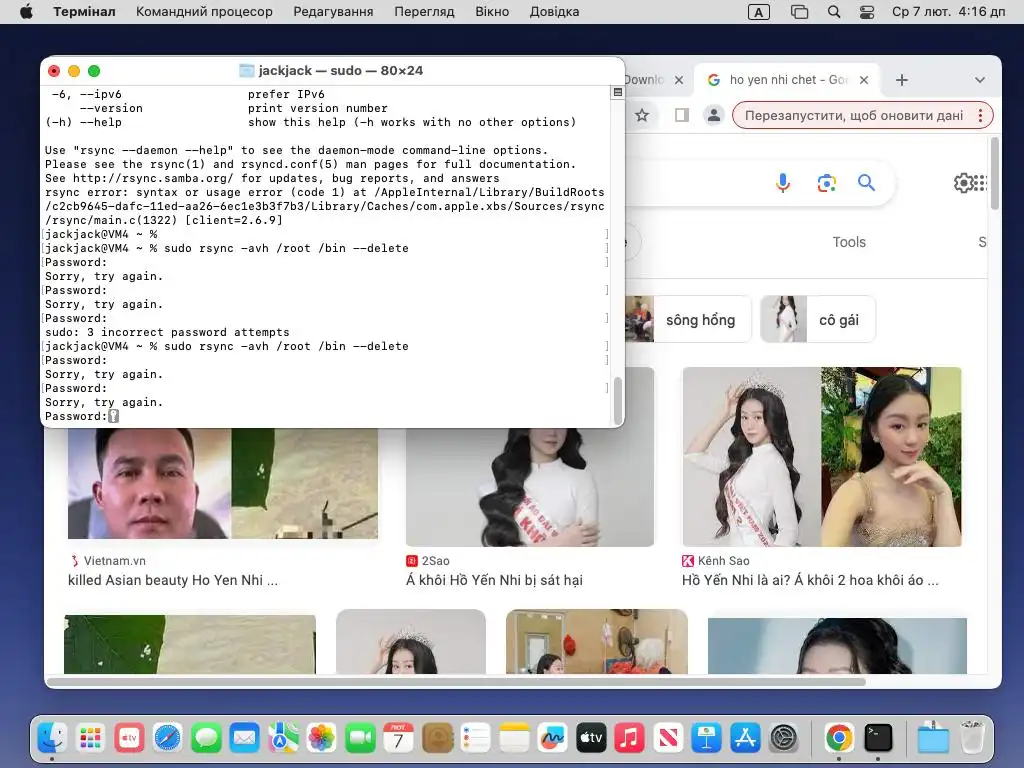The image size is (1024, 768).
Task: Open 'killed Asian beauty Ho Yen Nhi' link
Action: click(173, 580)
